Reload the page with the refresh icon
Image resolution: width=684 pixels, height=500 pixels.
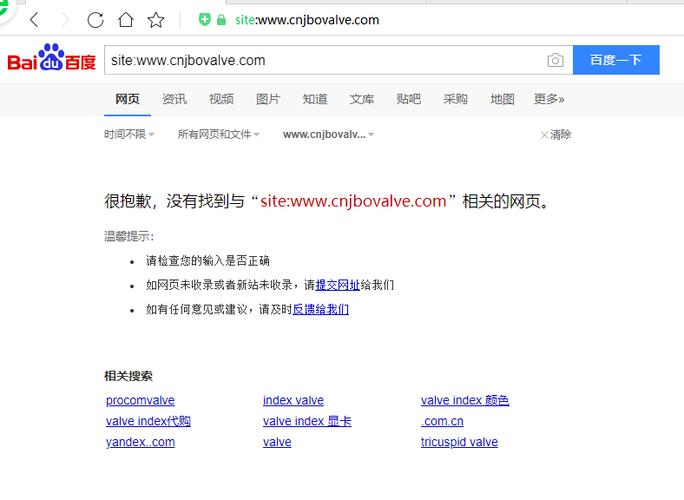95,20
